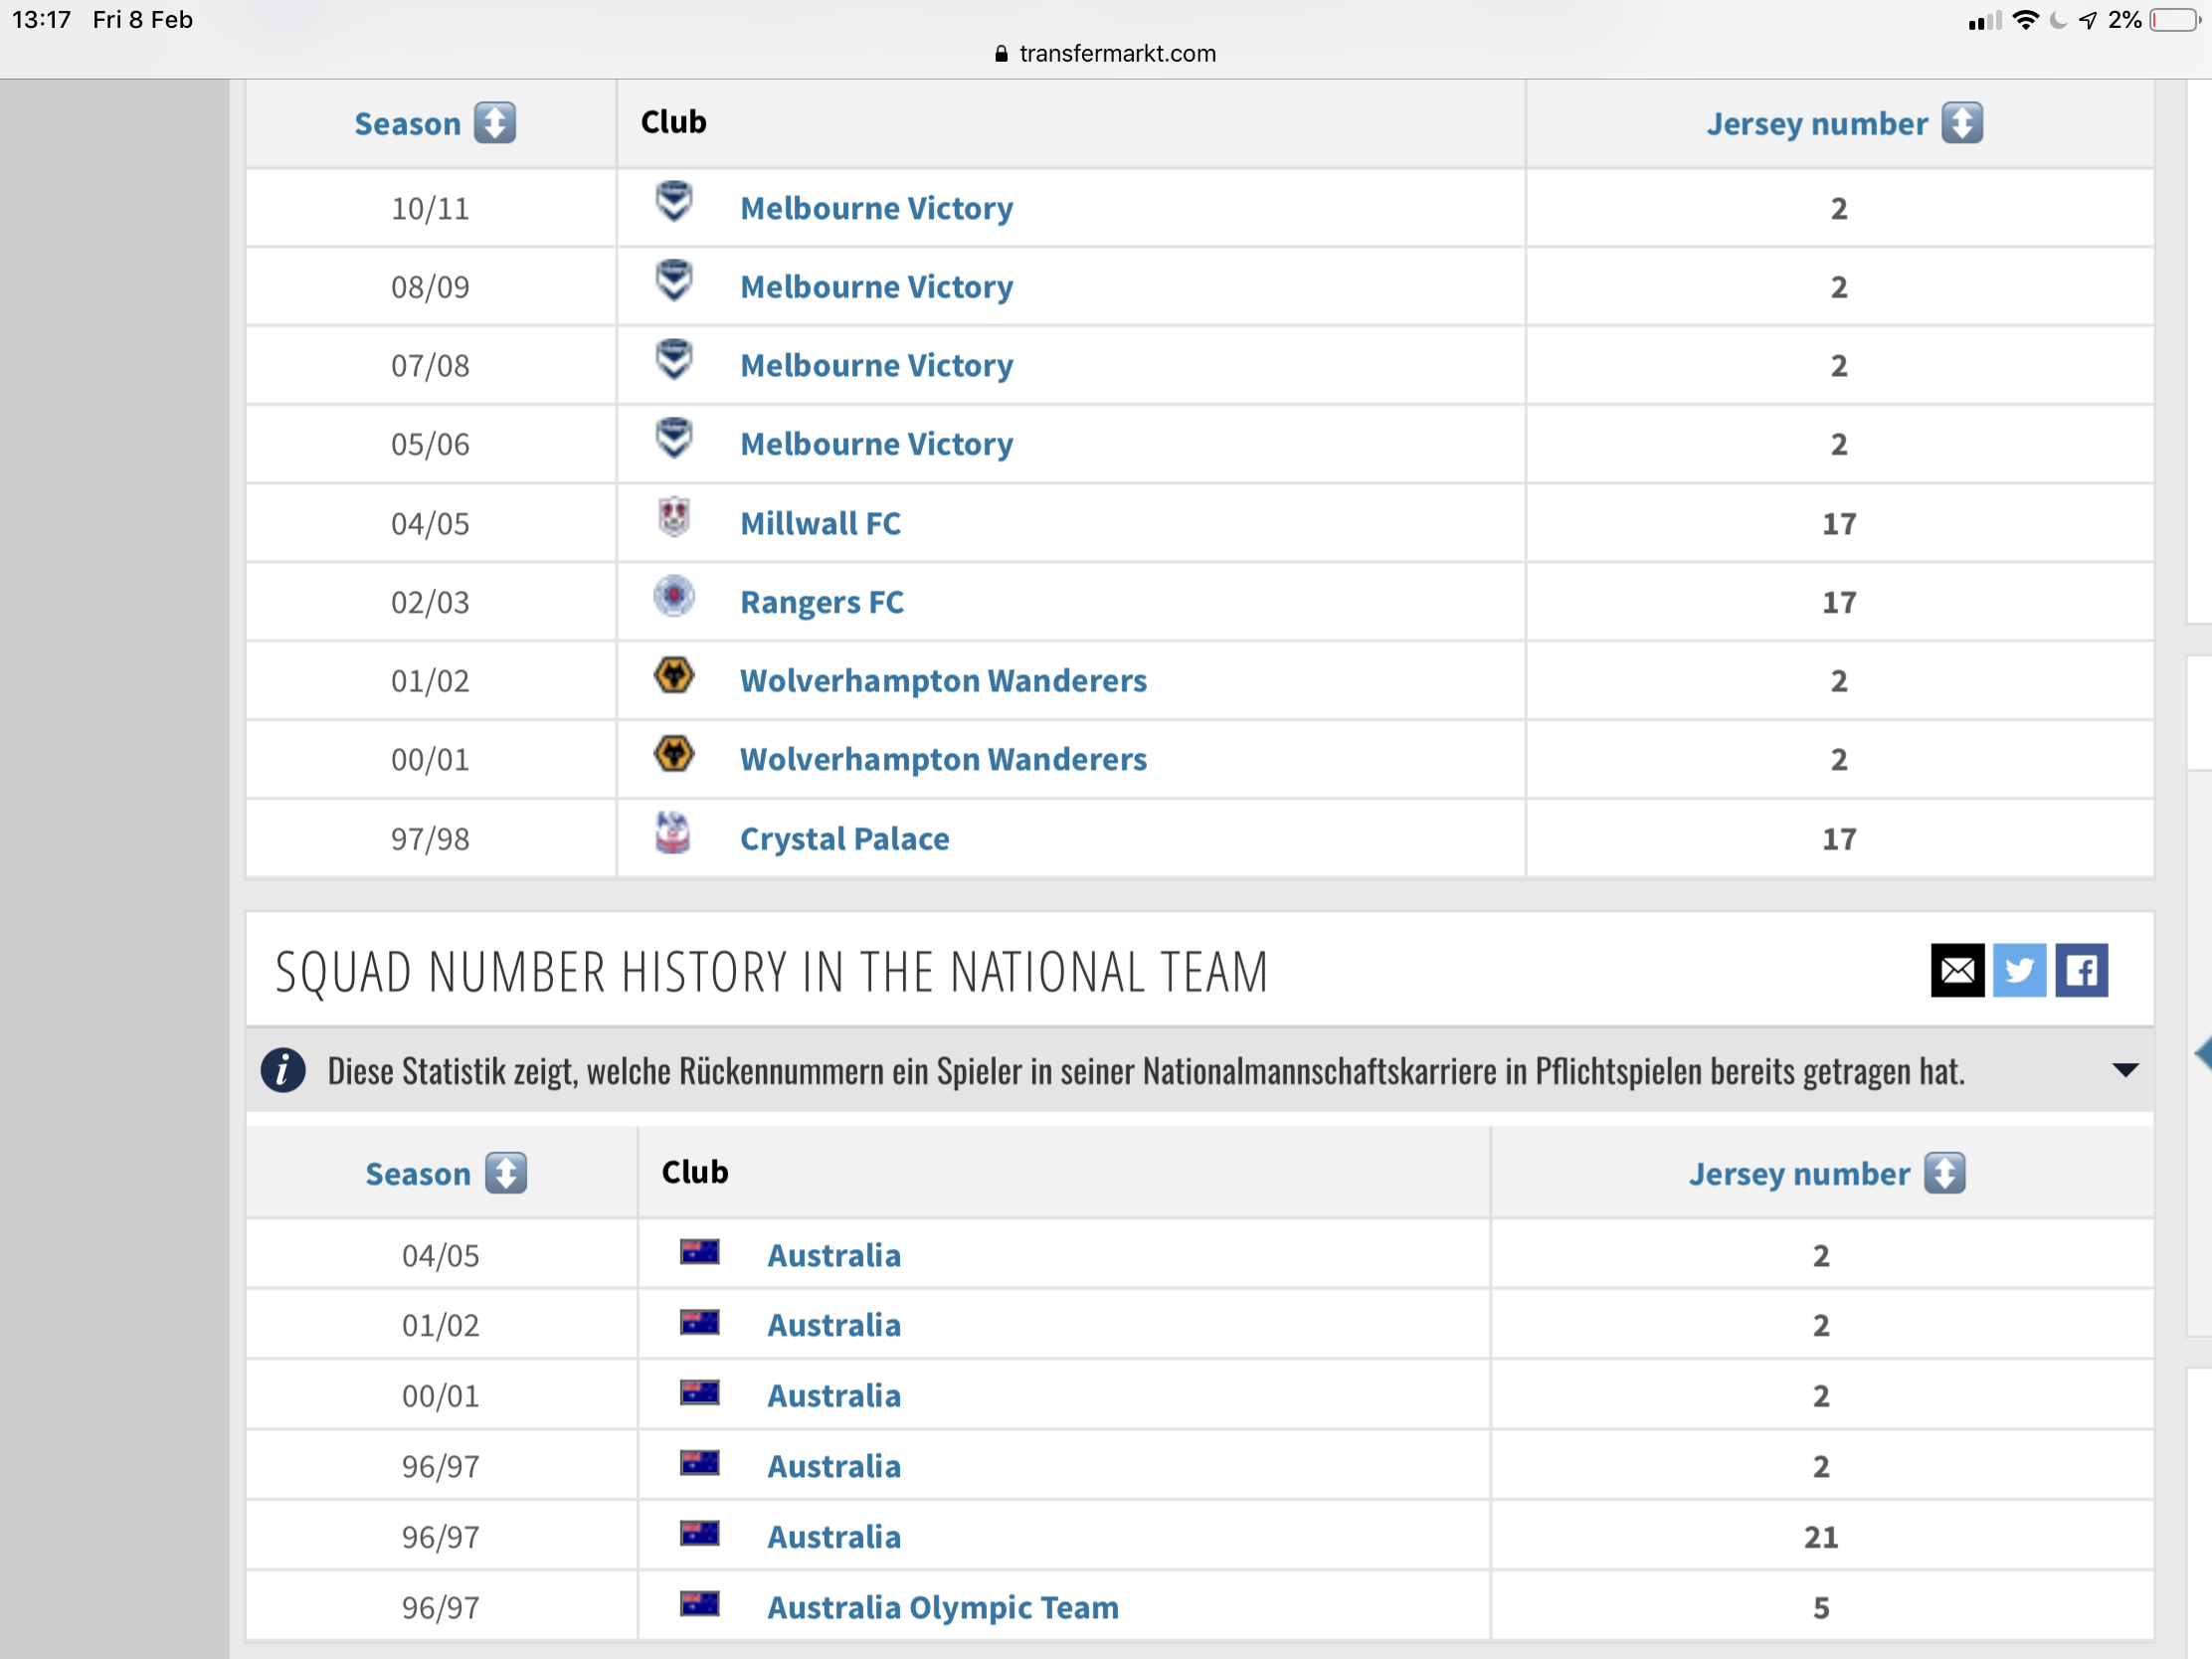Screen dimensions: 2212x1659
Task: Open the Crystal Palace club link
Action: (x=844, y=838)
